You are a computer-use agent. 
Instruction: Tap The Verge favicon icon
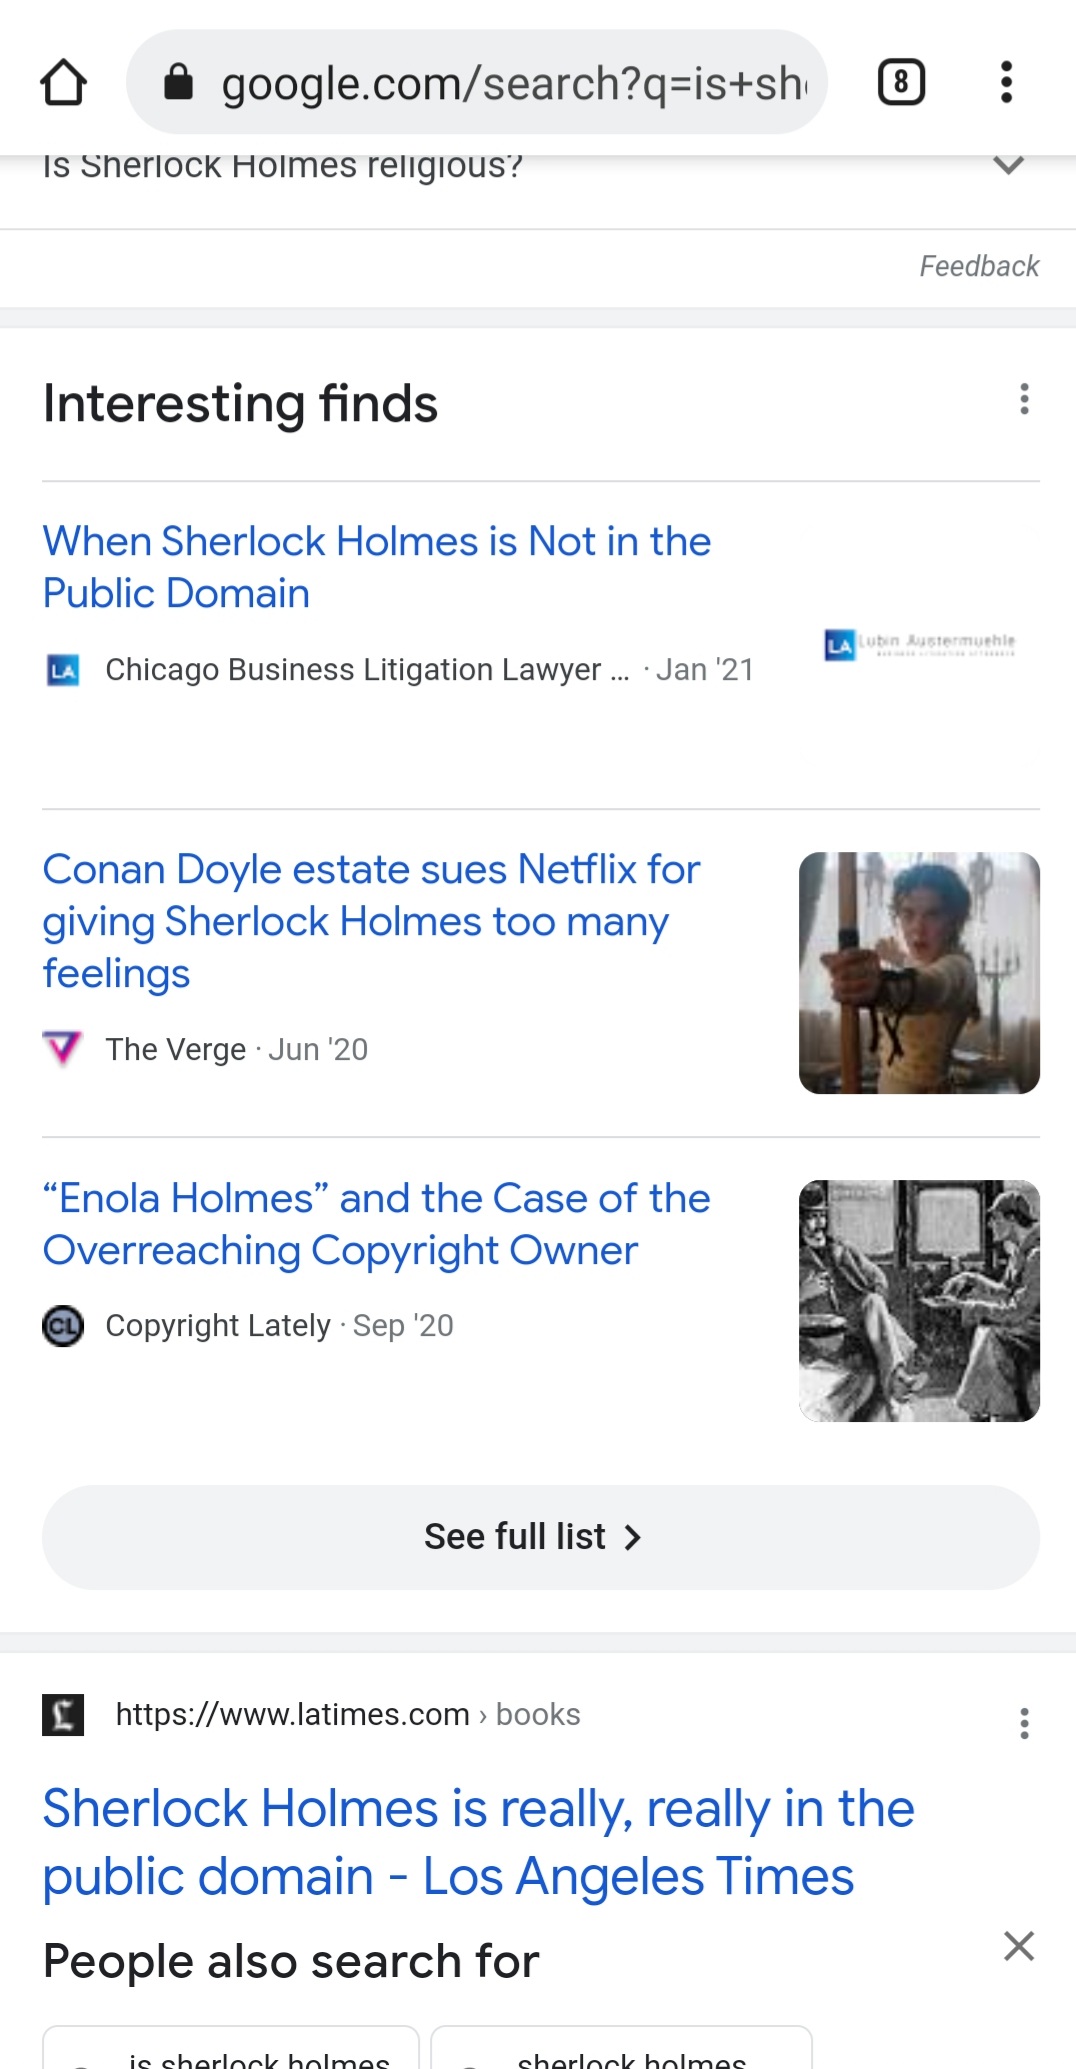pos(63,1048)
